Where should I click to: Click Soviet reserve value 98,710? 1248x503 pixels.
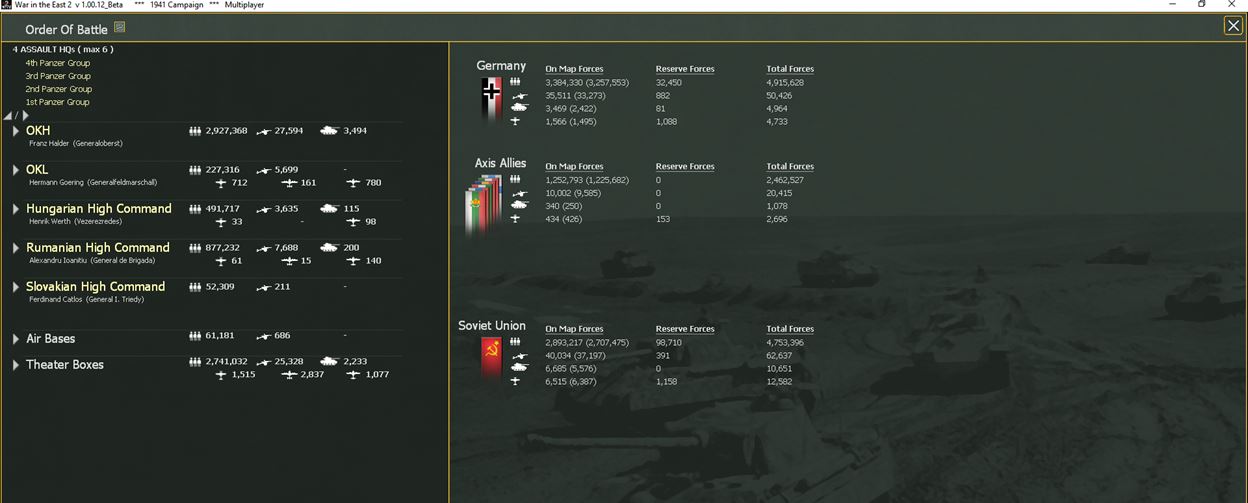(669, 342)
